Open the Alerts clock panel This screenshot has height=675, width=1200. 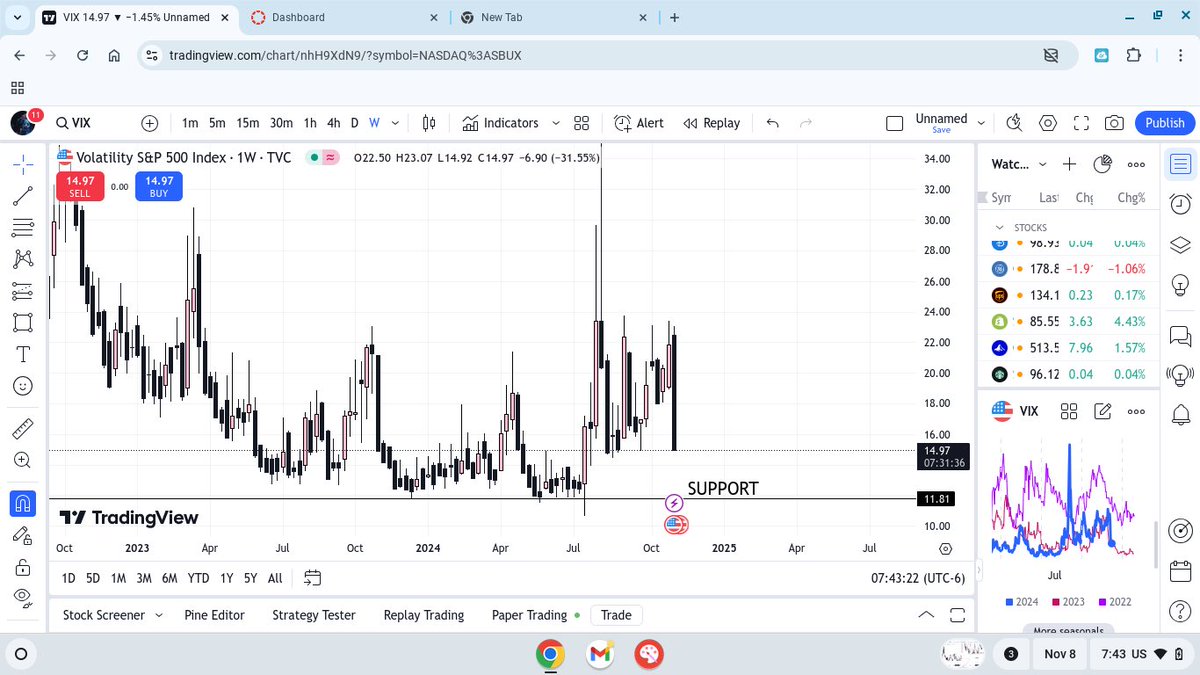[x=1180, y=203]
